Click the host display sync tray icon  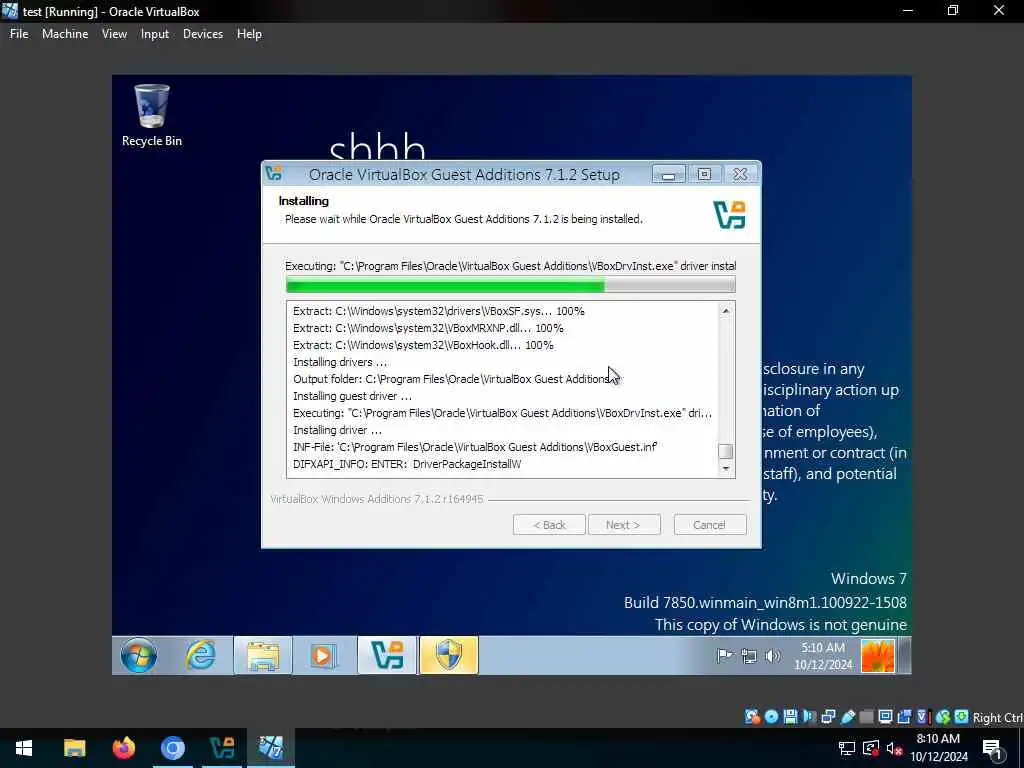tap(871, 748)
